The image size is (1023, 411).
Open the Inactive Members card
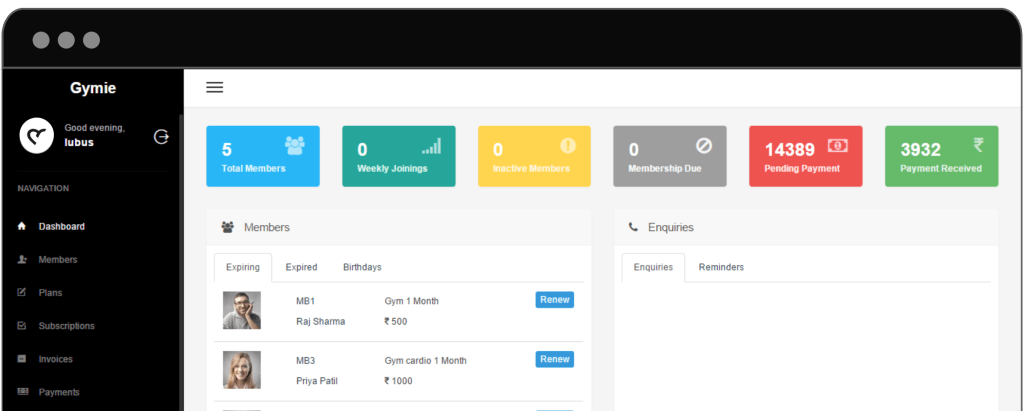pos(534,157)
